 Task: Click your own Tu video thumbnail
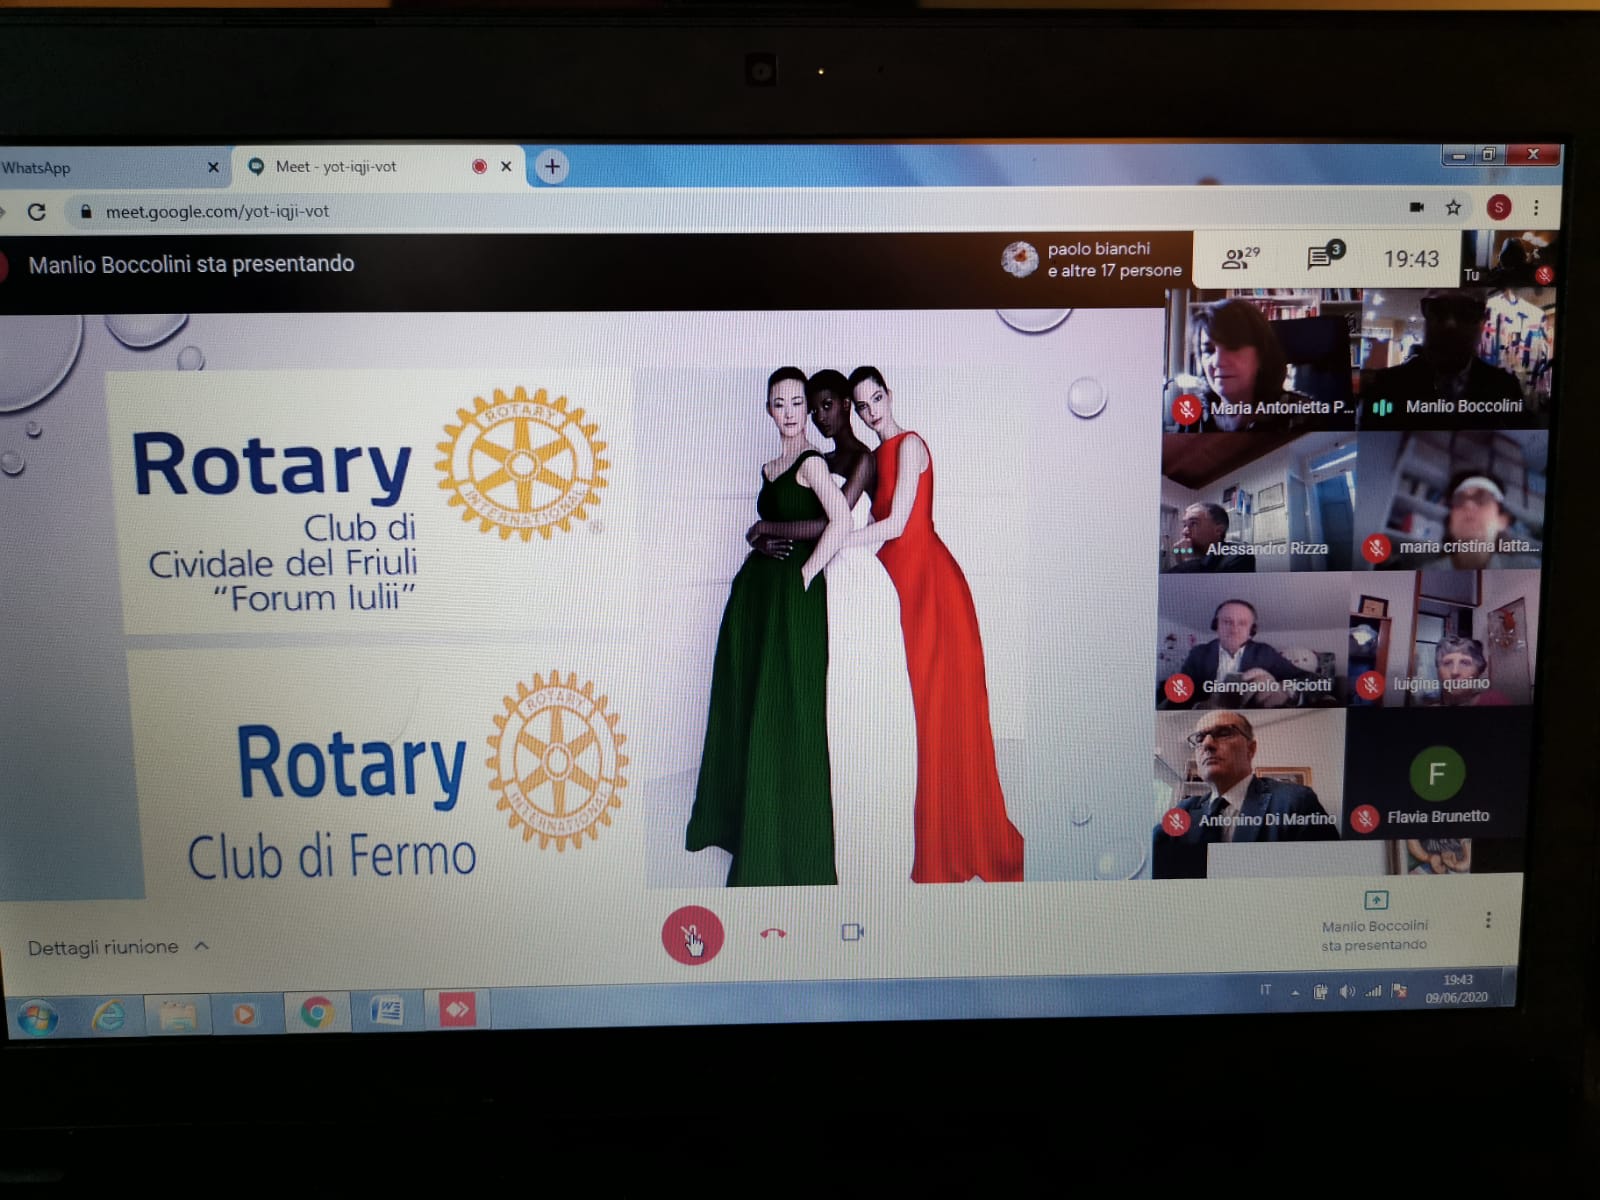point(1508,259)
